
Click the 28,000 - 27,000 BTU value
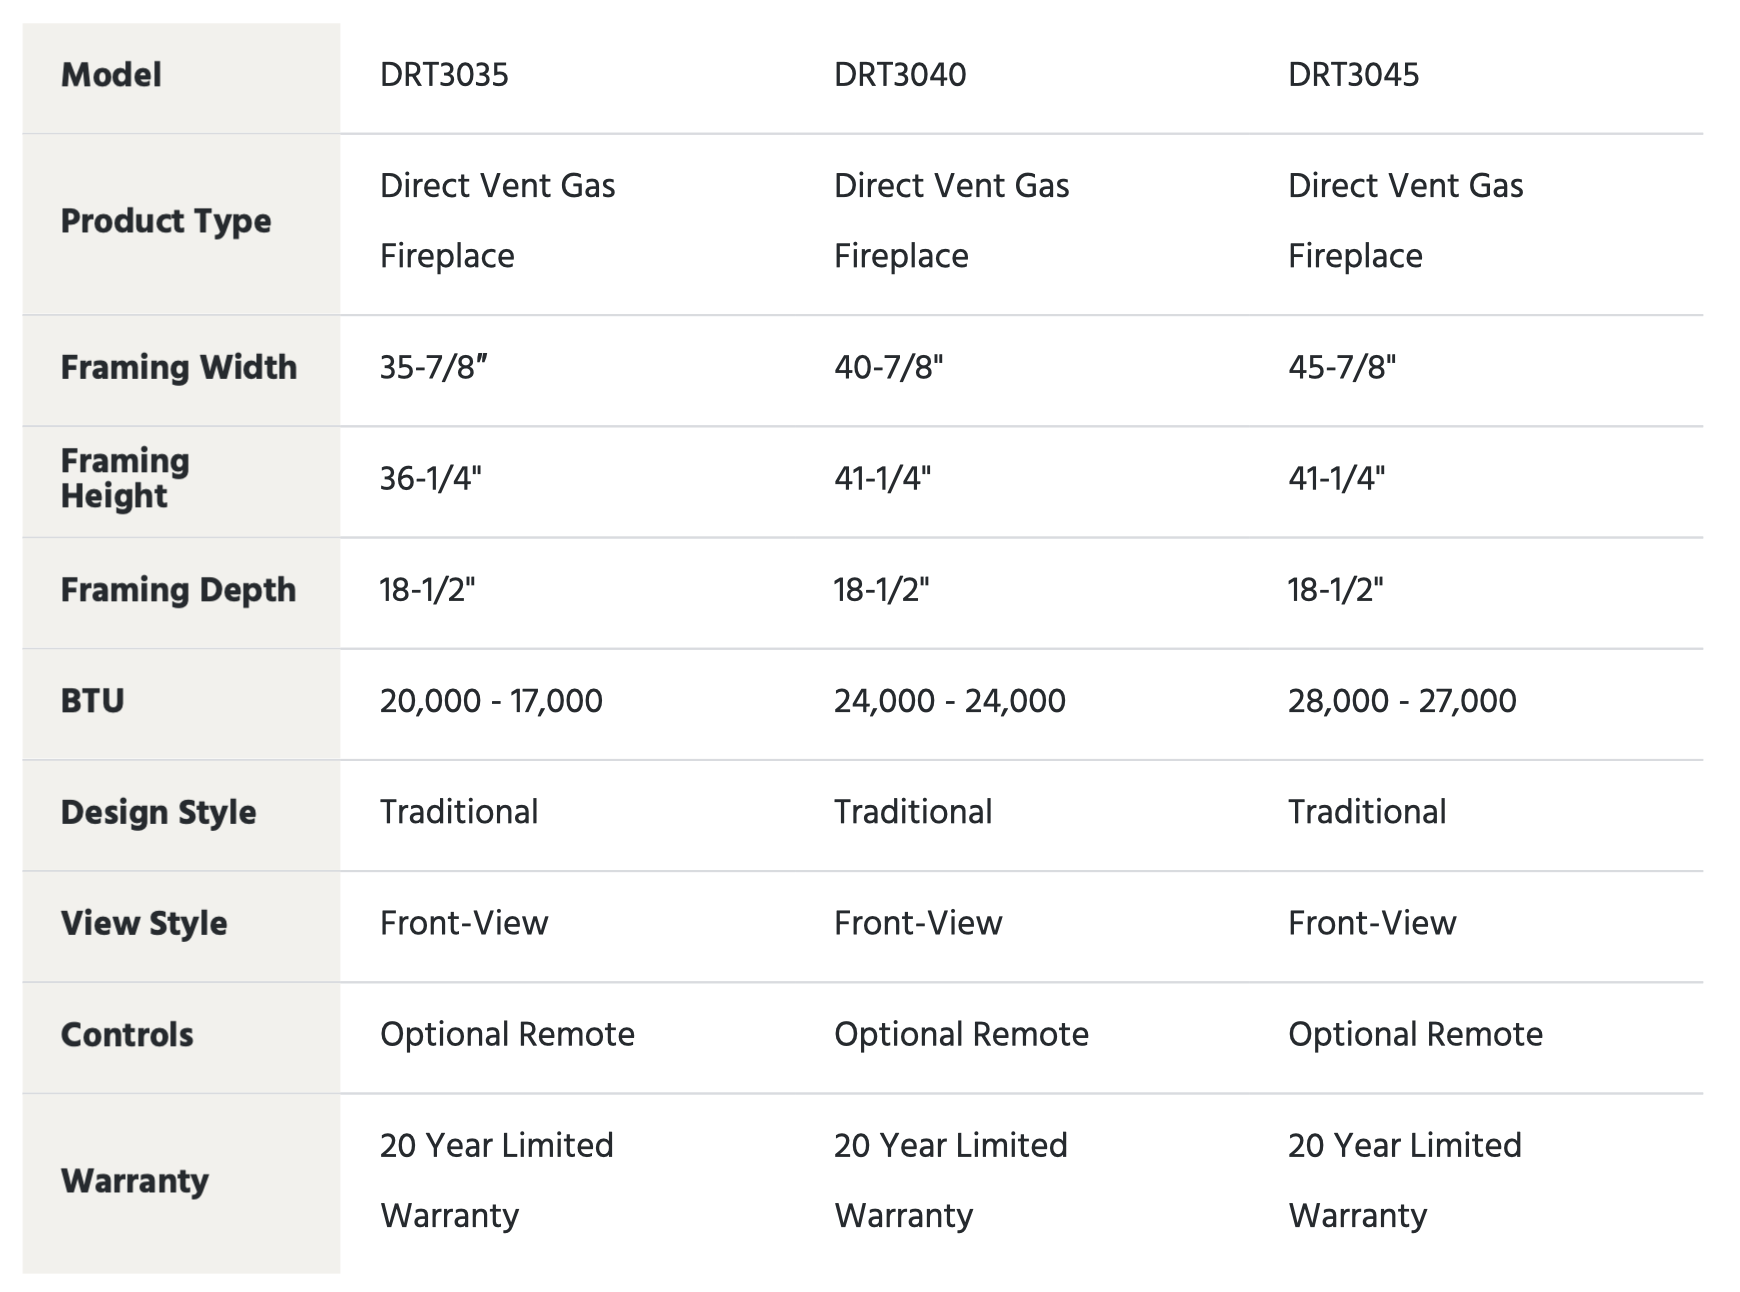coord(1402,701)
